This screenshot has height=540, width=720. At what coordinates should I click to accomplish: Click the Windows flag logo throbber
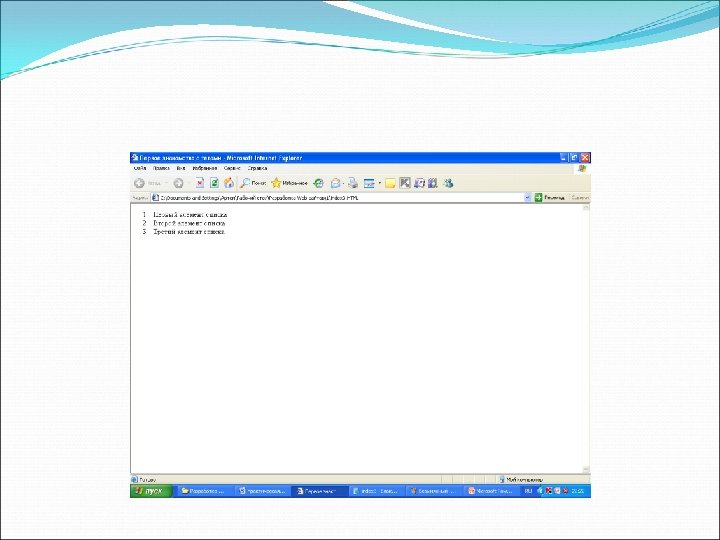tap(583, 169)
